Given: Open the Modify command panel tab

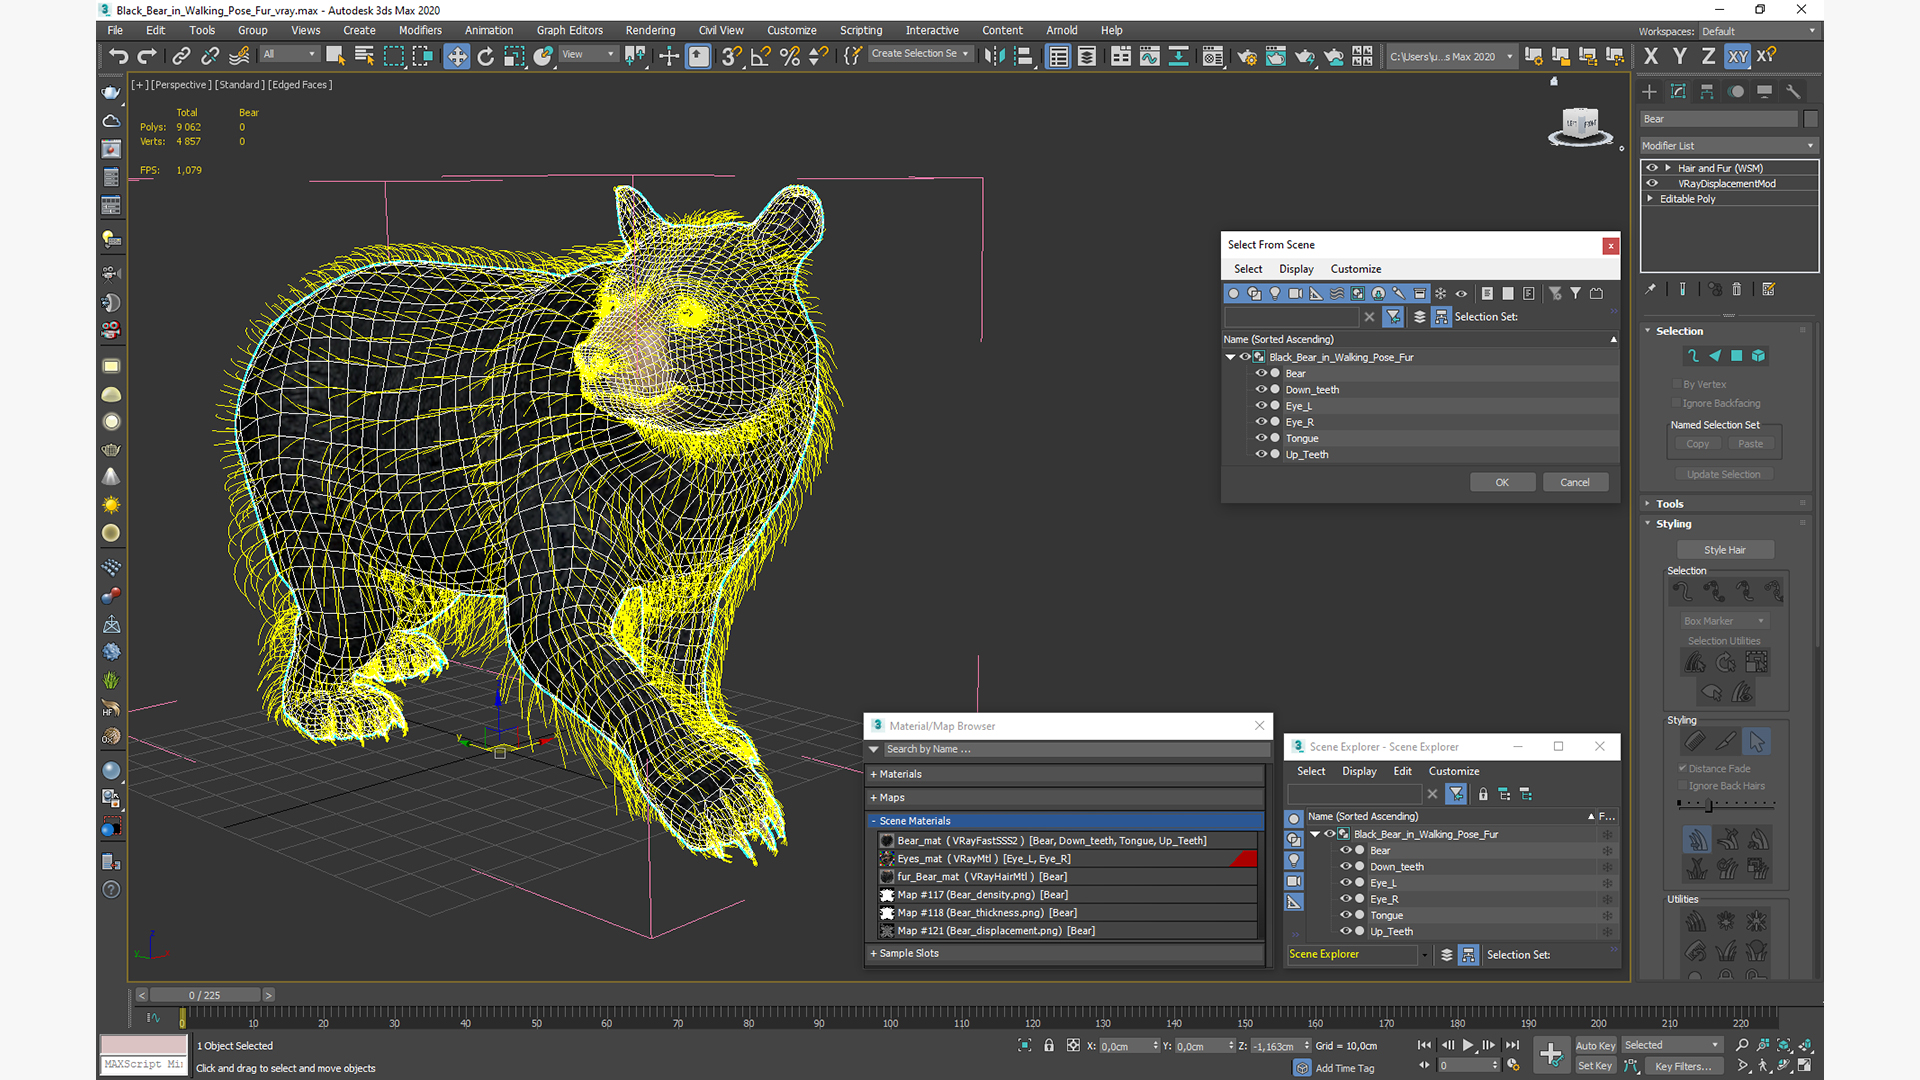Looking at the screenshot, I should pos(1679,91).
